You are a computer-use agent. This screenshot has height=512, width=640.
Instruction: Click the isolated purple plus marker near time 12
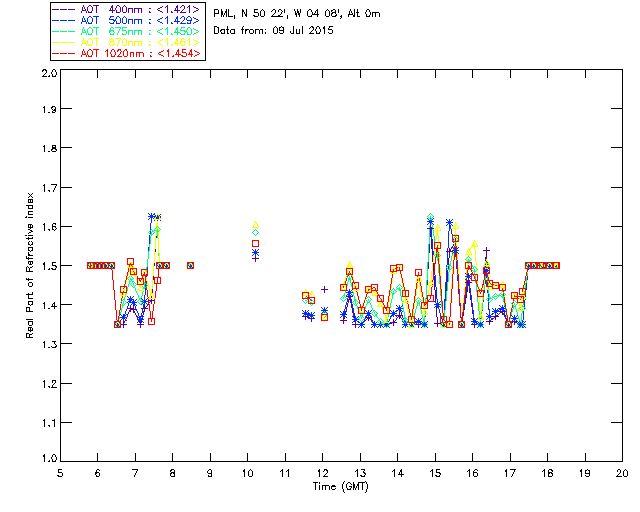click(324, 289)
